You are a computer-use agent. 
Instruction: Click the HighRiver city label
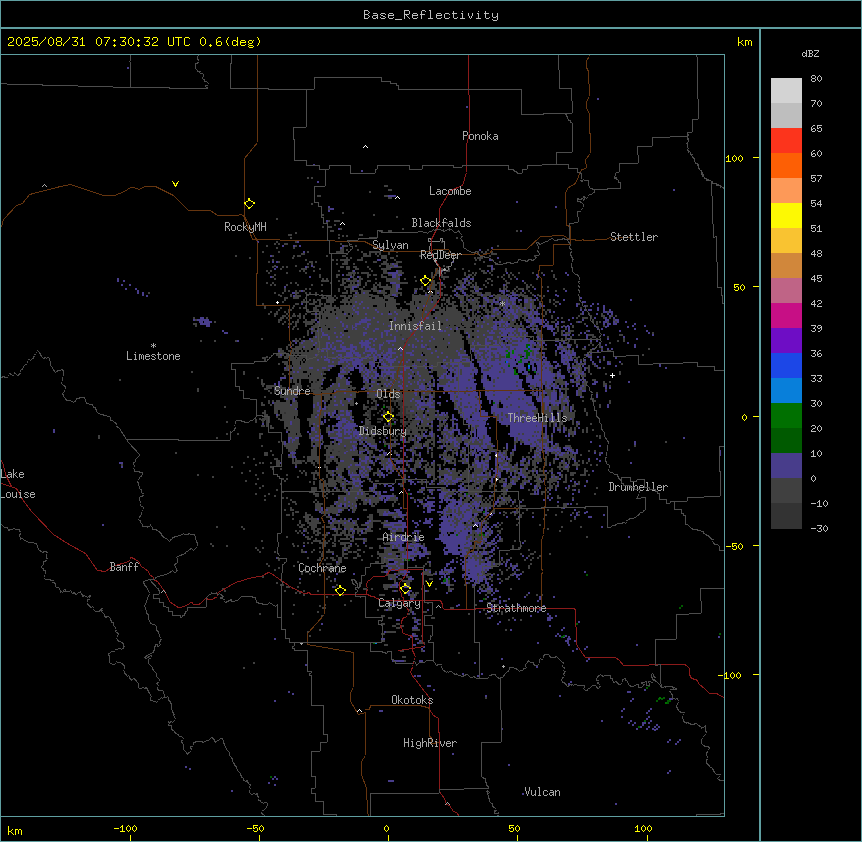[x=430, y=743]
